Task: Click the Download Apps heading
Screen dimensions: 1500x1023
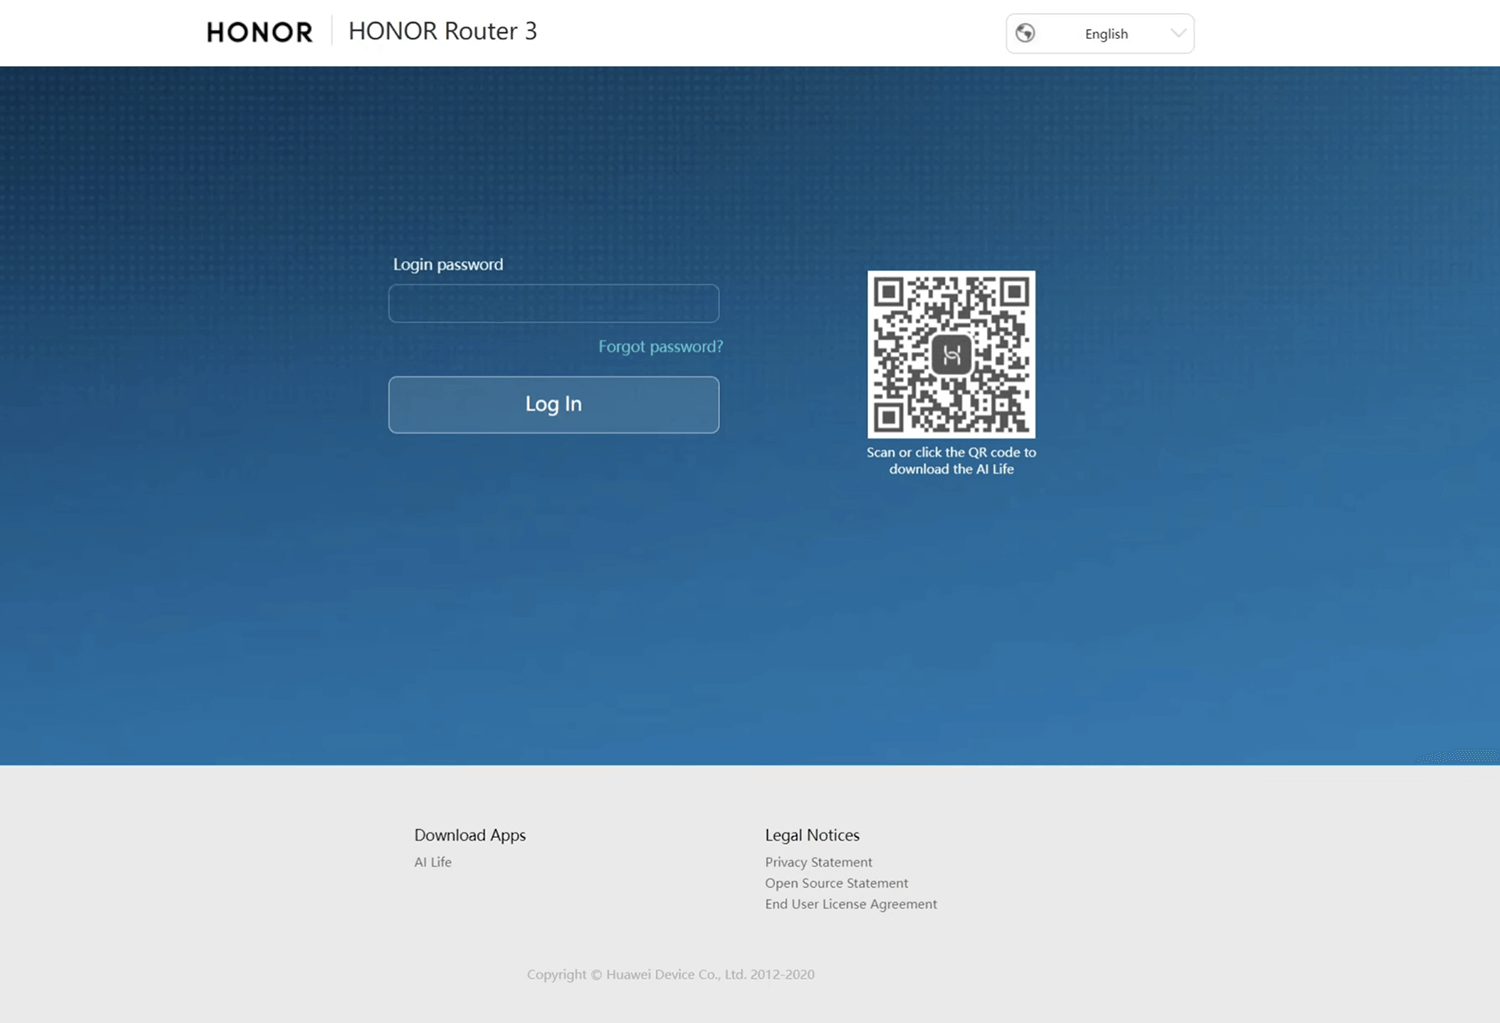Action: 470,835
